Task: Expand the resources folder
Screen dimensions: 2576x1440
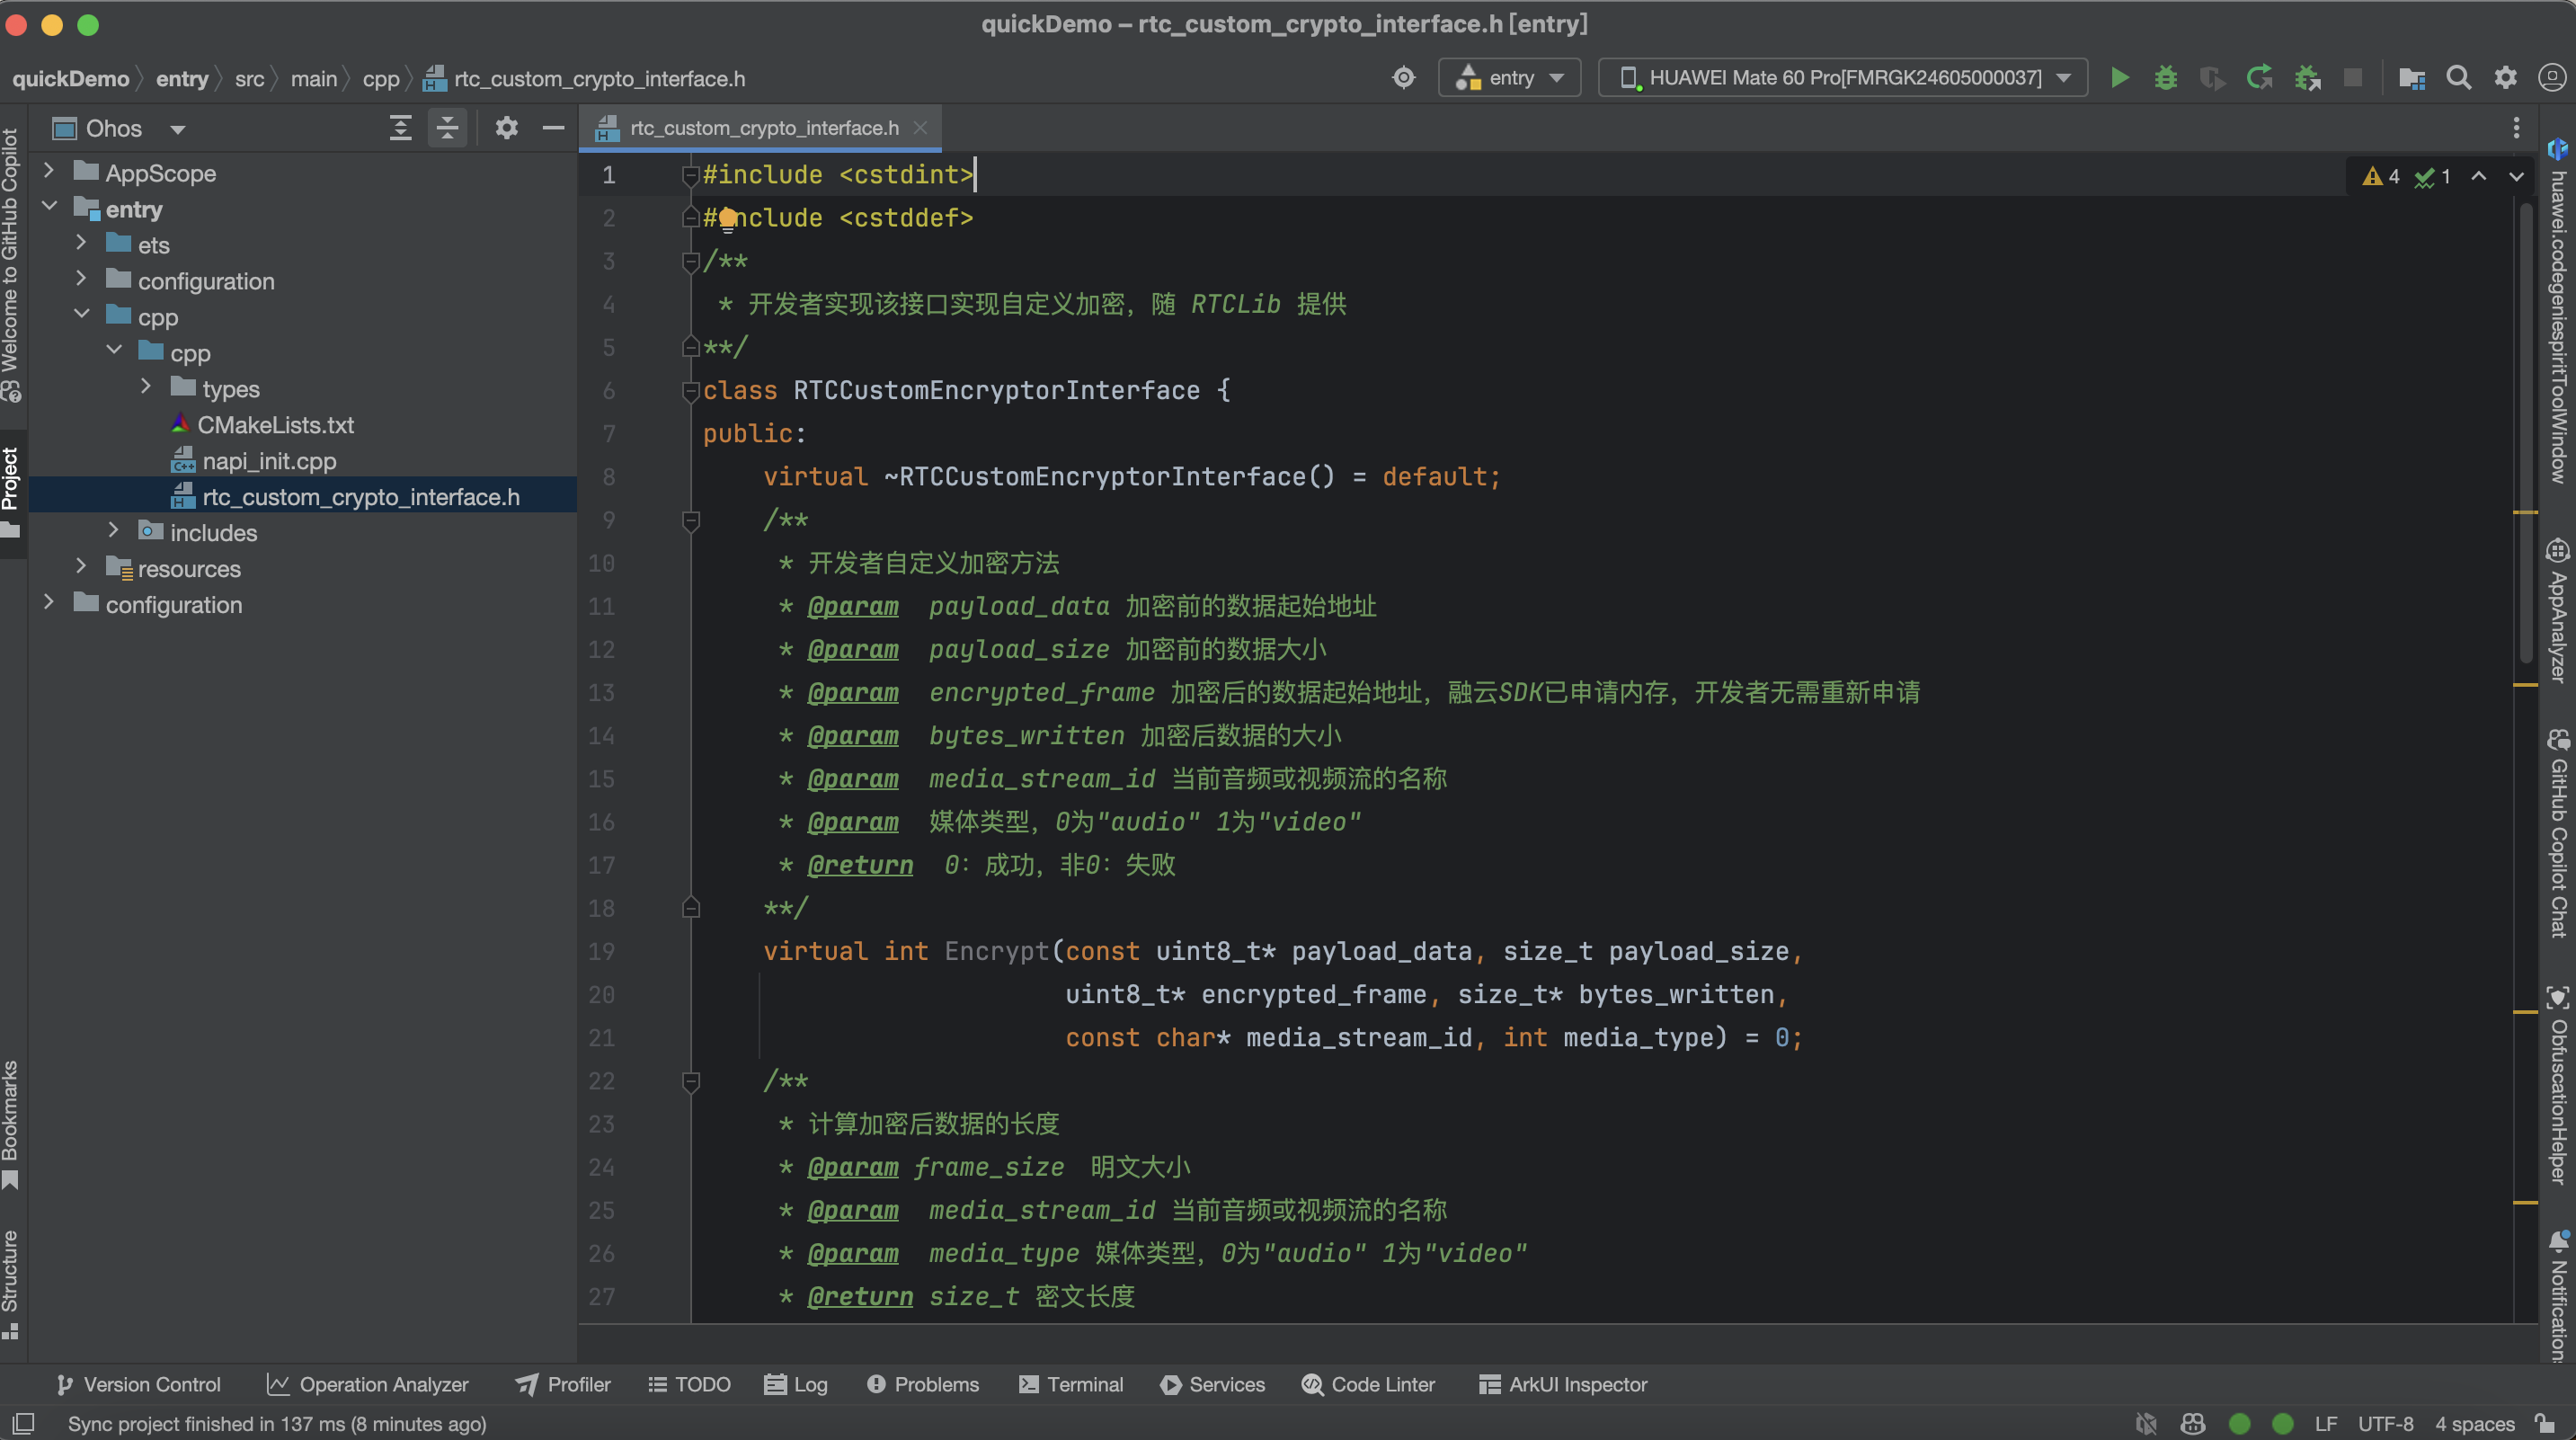Action: (x=81, y=568)
